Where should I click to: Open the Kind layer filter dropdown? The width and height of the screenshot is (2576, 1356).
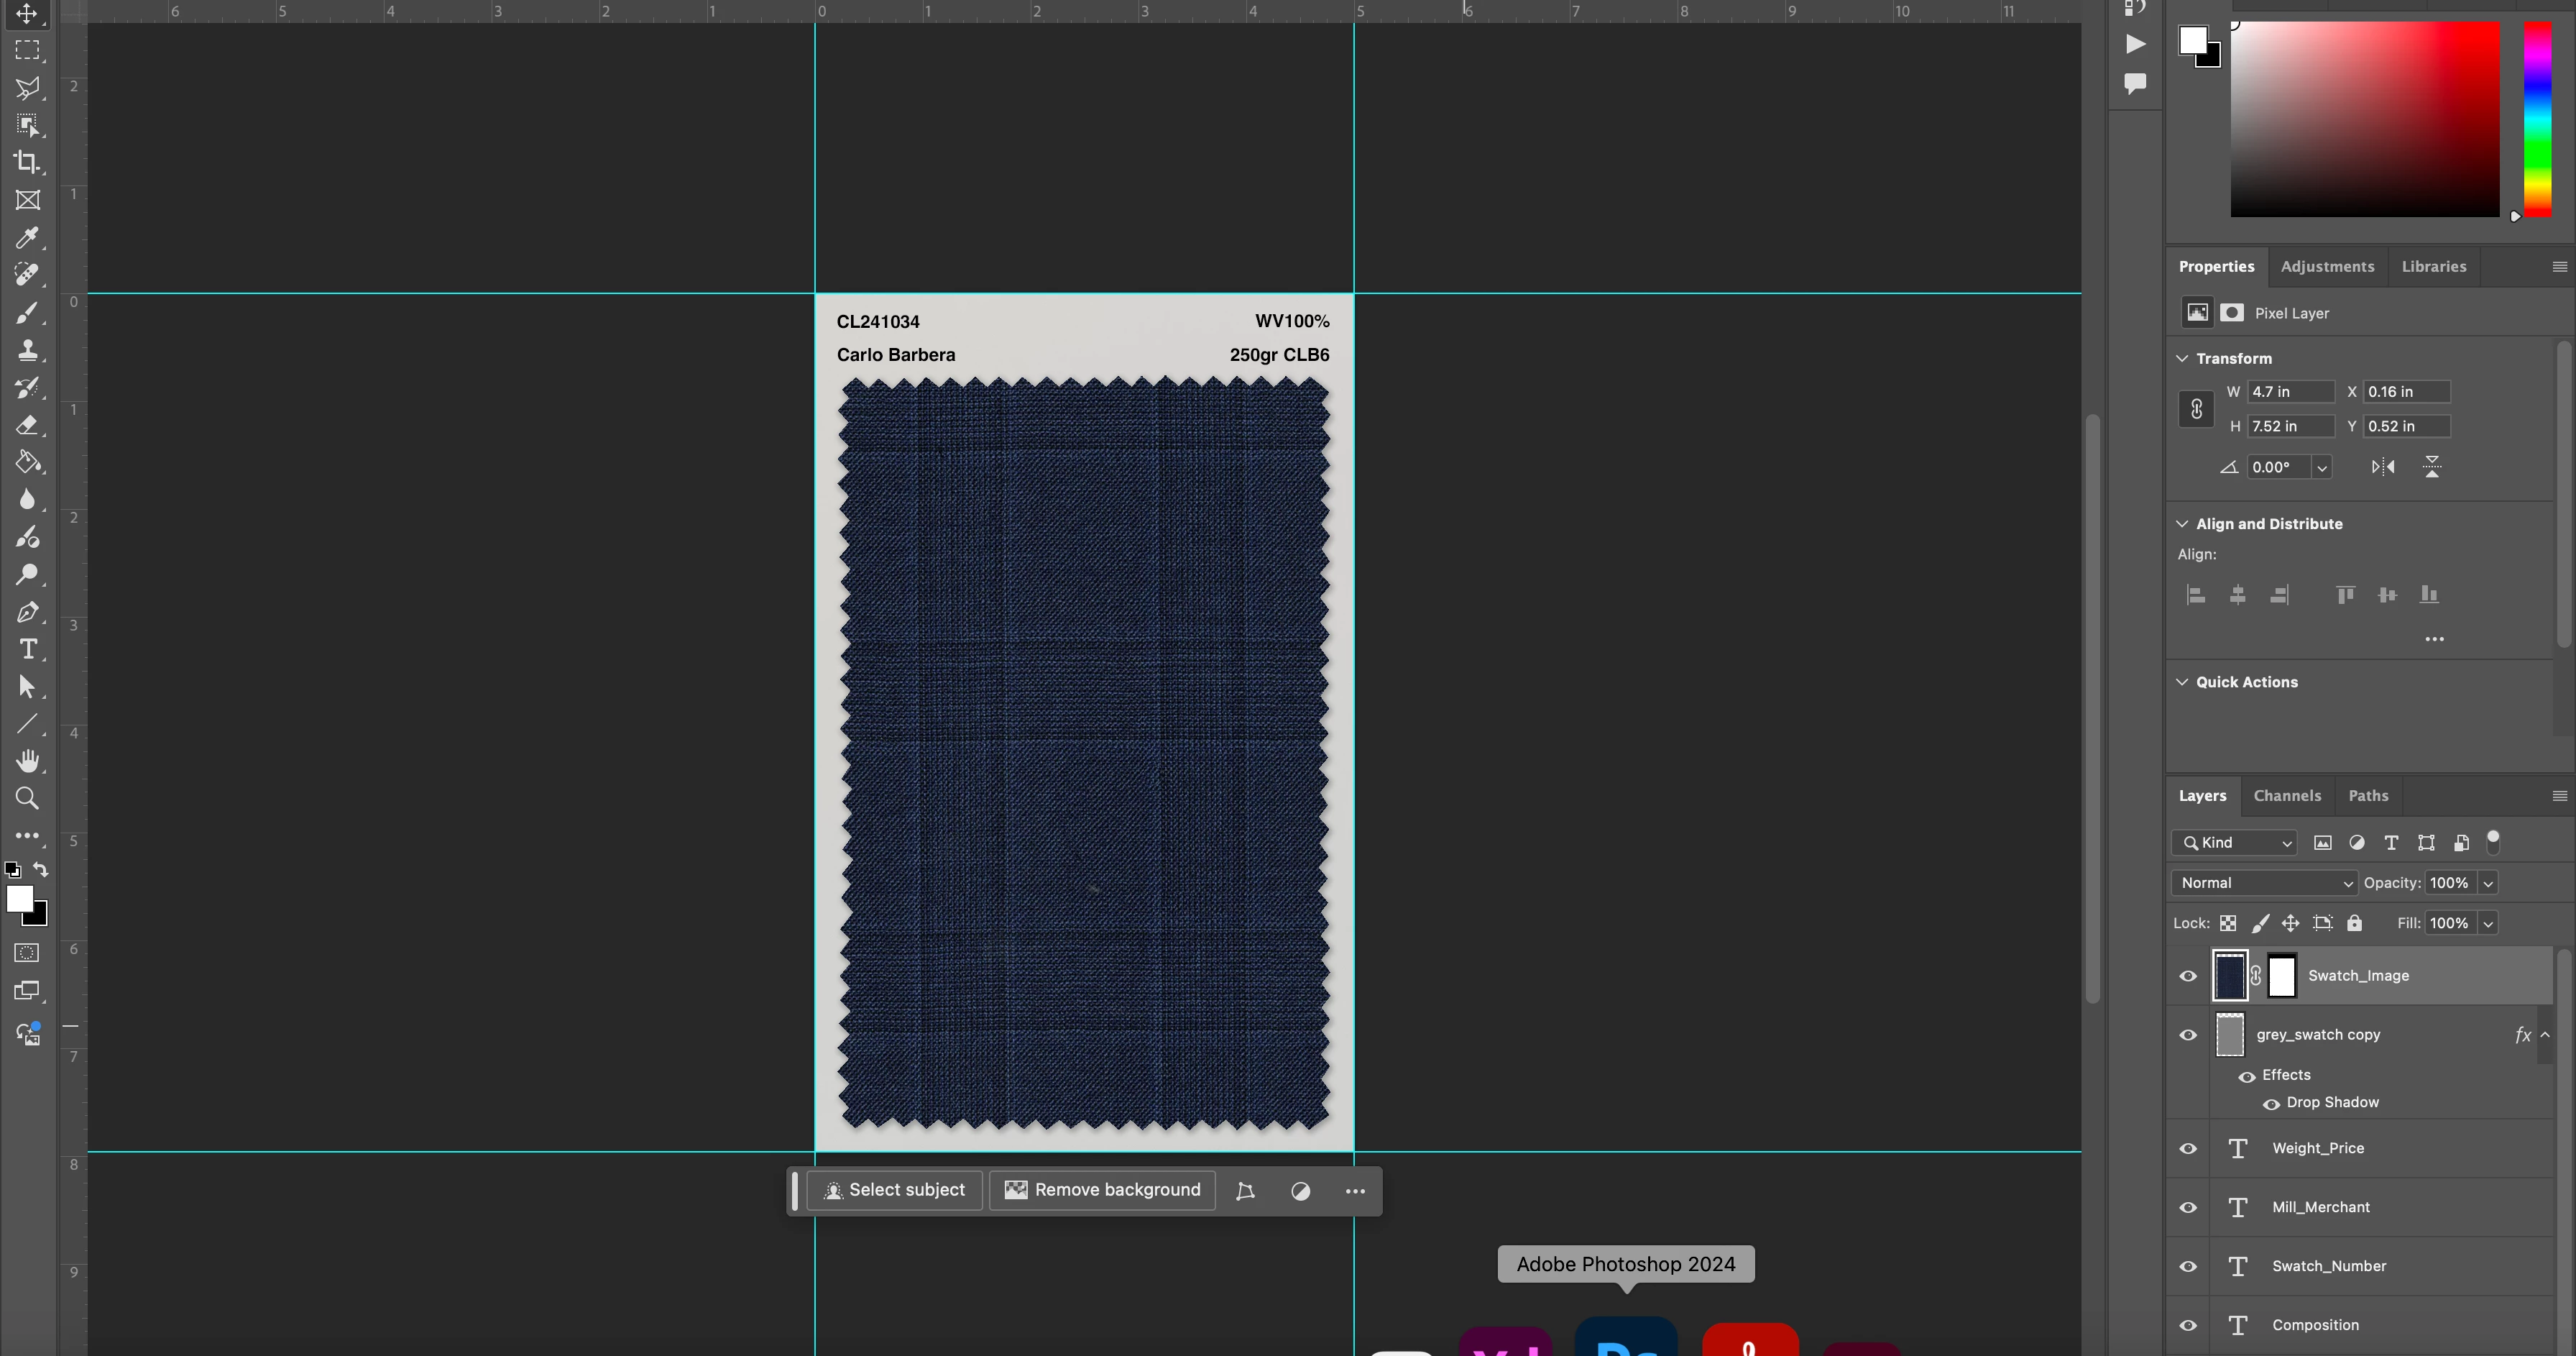tap(2235, 843)
